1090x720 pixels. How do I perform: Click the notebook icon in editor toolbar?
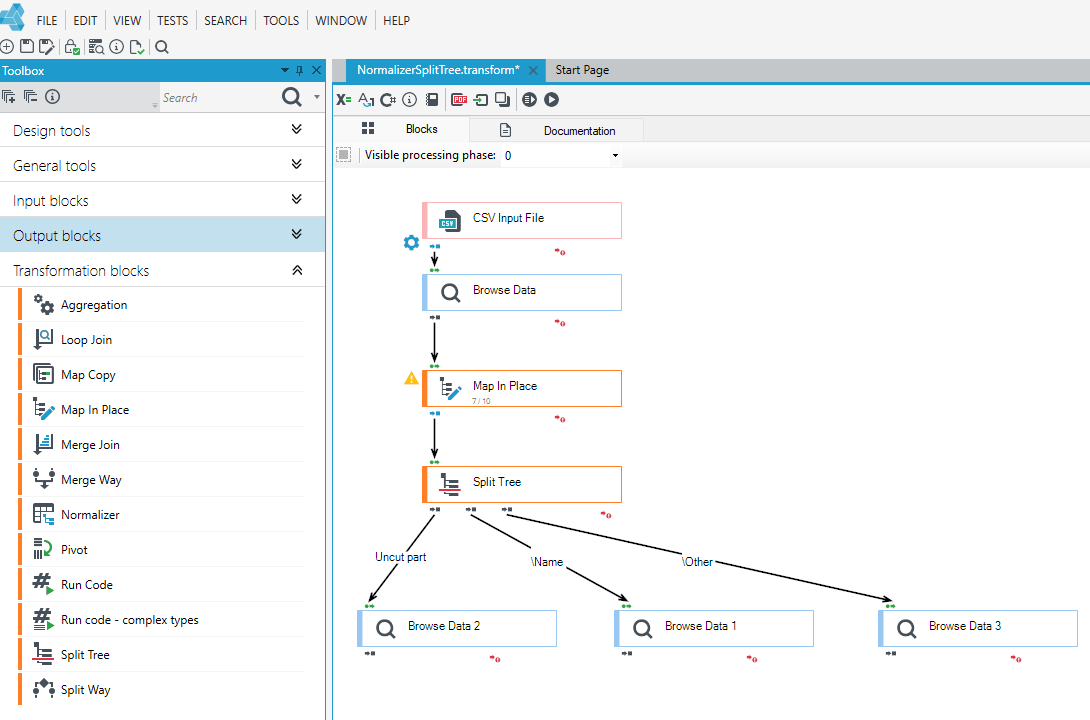point(432,99)
